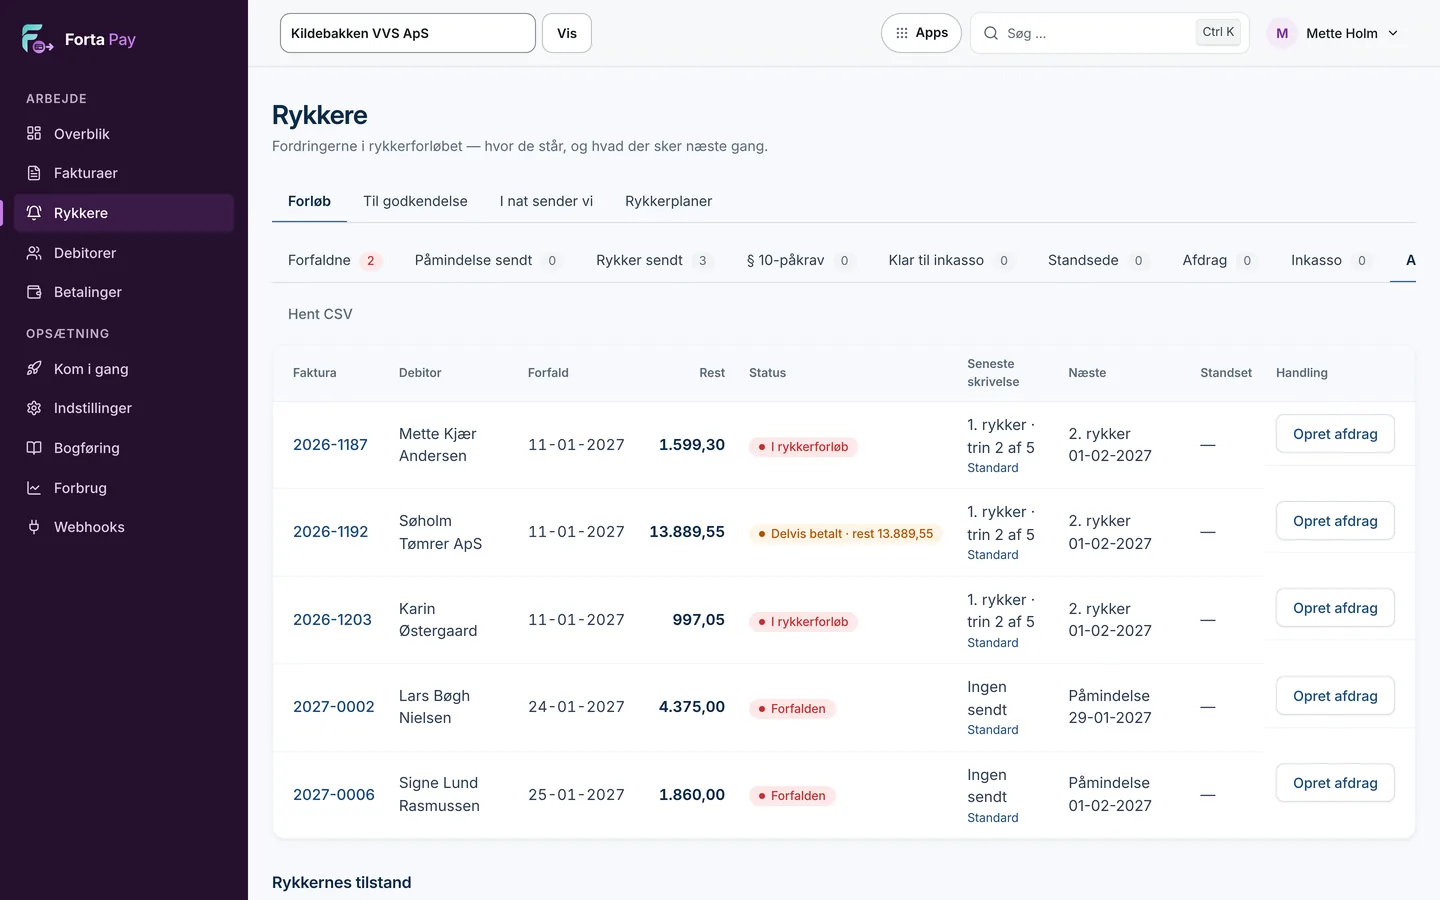Open invoice link 2027-0002

pyautogui.click(x=334, y=707)
